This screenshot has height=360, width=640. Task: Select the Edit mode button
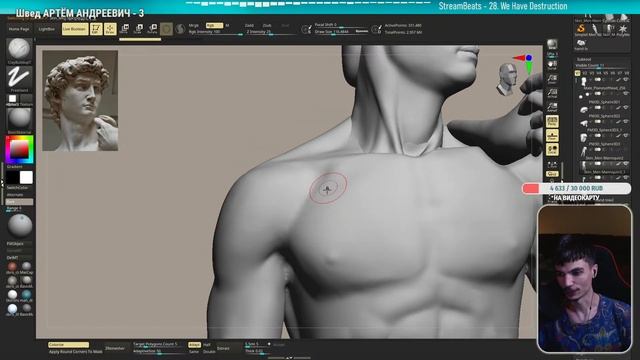pyautogui.click(x=96, y=29)
